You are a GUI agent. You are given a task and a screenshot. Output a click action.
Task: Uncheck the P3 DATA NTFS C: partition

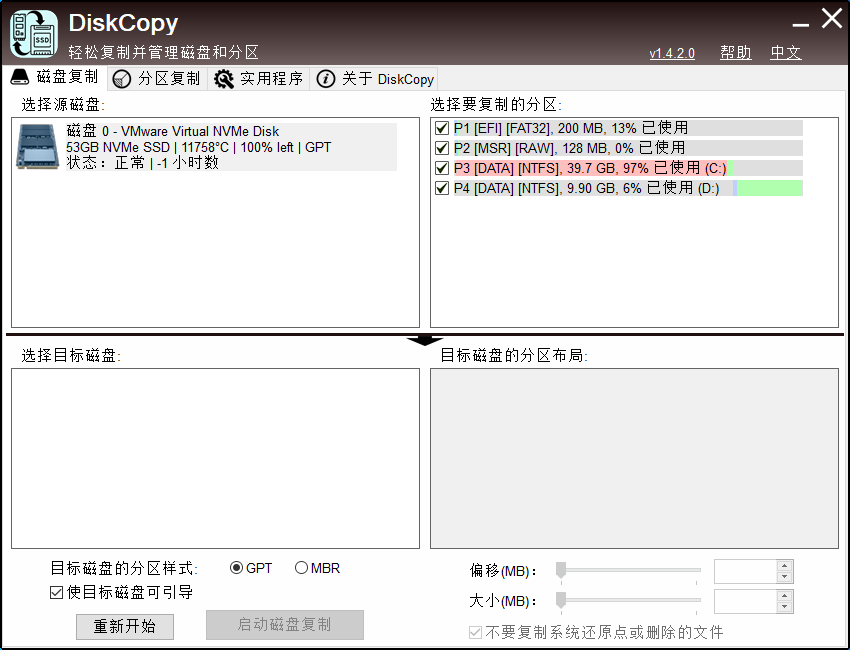click(442, 168)
